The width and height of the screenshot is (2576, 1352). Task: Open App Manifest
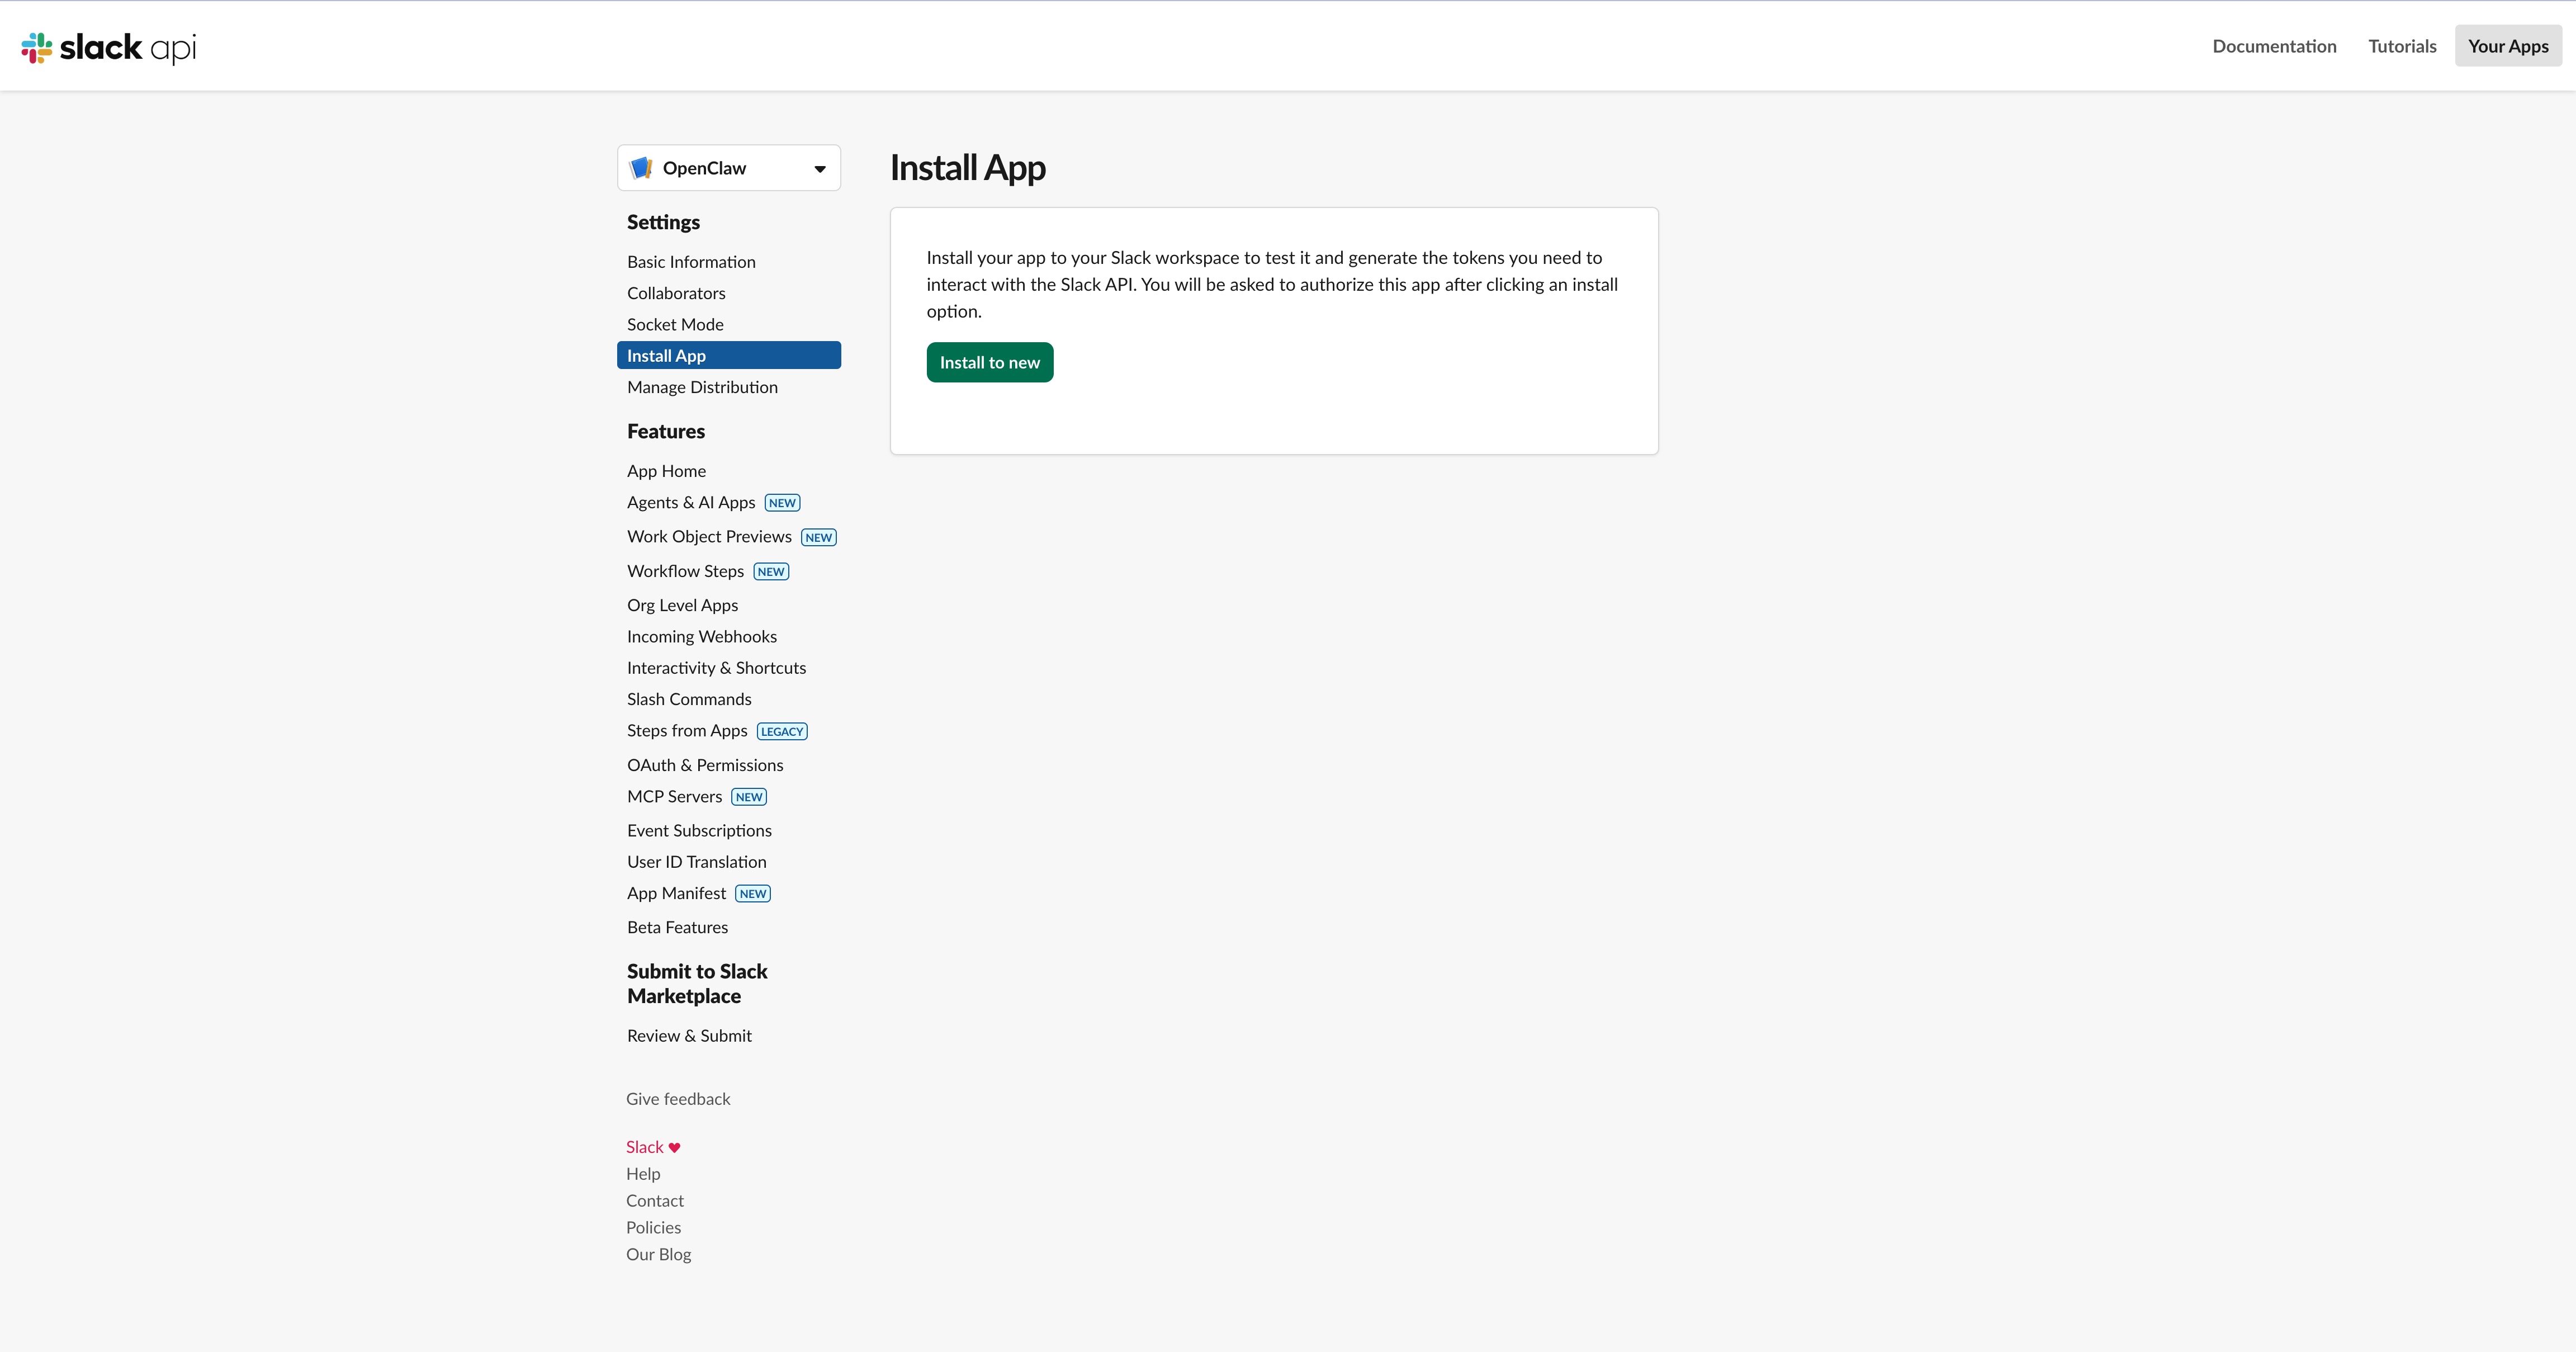point(676,893)
